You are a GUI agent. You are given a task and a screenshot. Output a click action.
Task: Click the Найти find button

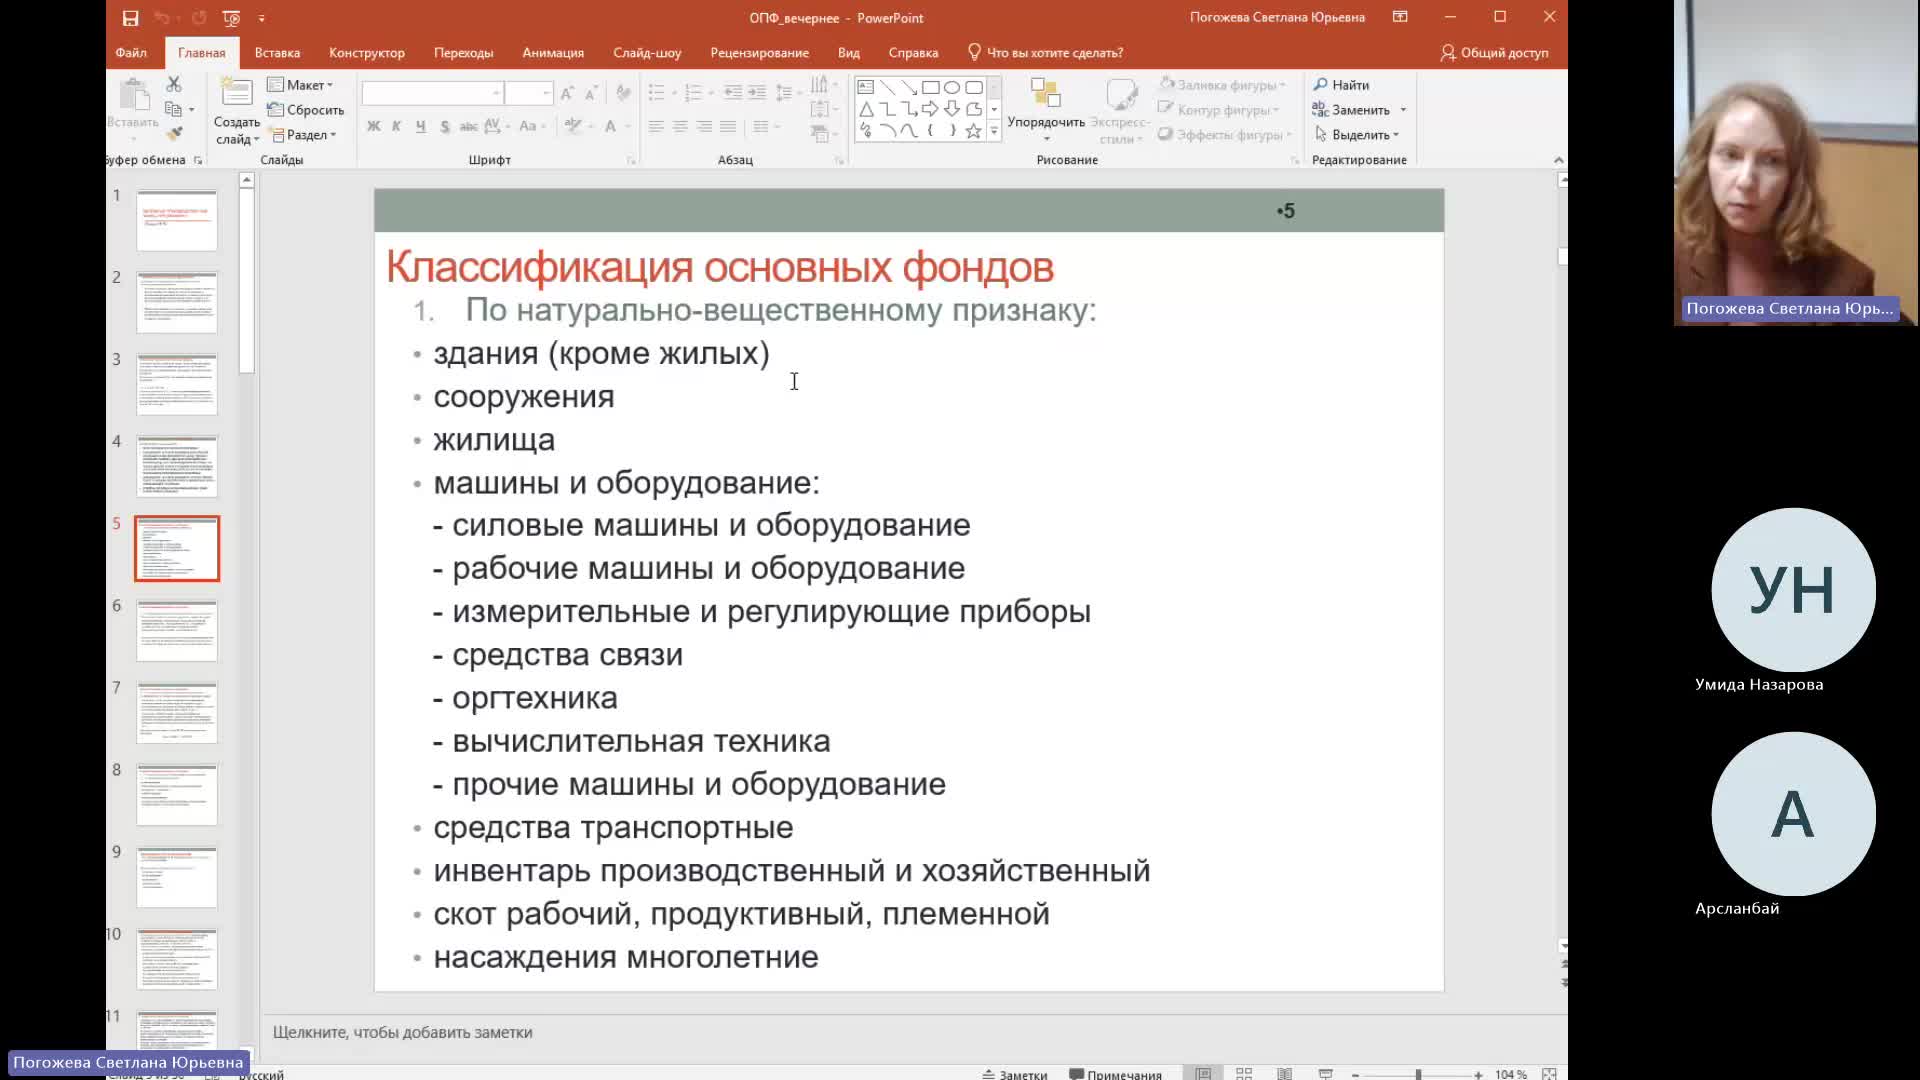(x=1341, y=85)
